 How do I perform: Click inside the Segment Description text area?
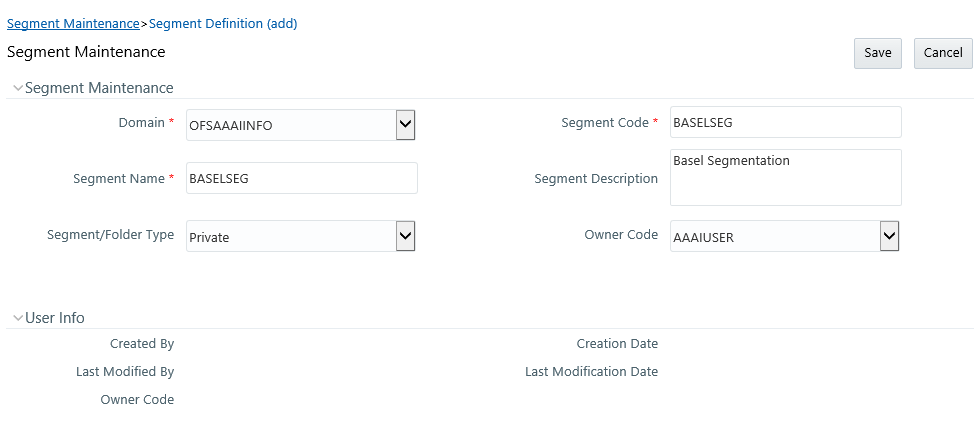[785, 178]
